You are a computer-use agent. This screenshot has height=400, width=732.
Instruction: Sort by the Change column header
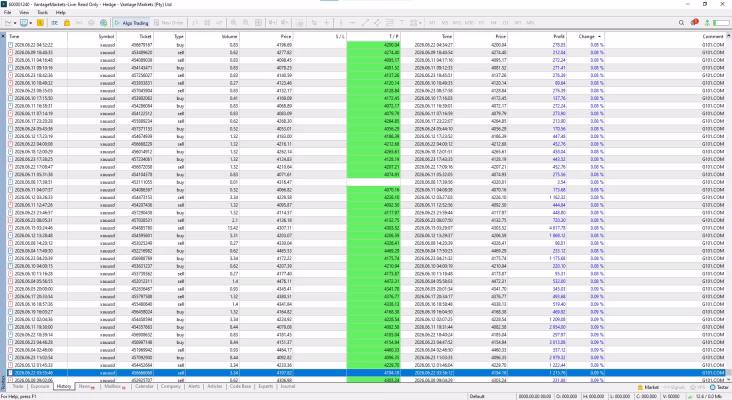(586, 36)
